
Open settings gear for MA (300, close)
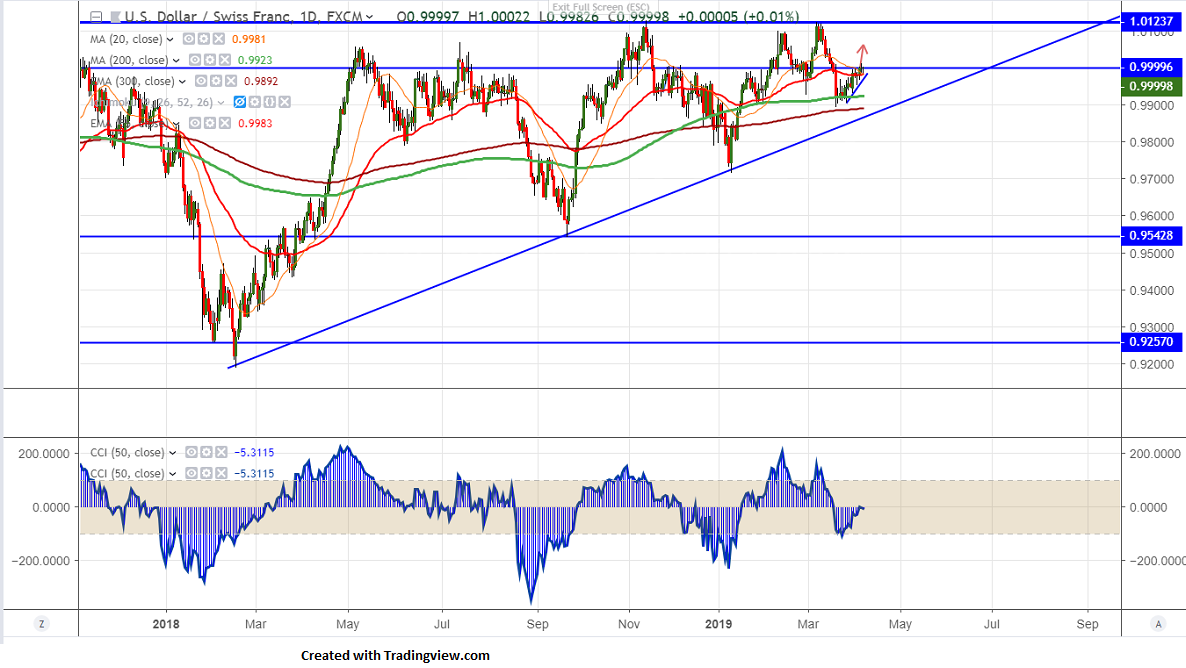215,82
